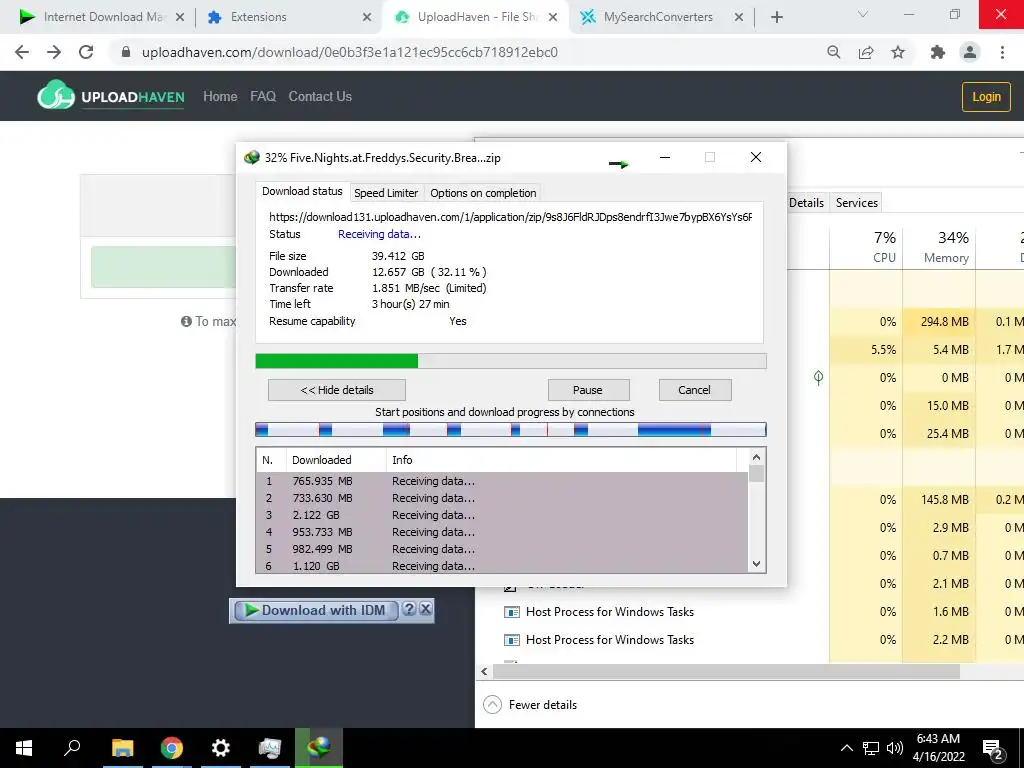Collapse Task Manager with Fewer details

[x=530, y=705]
